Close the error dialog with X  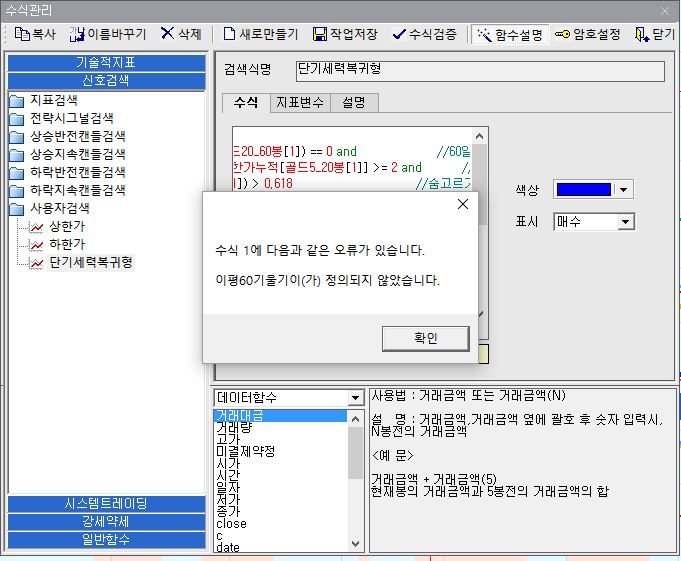click(463, 204)
